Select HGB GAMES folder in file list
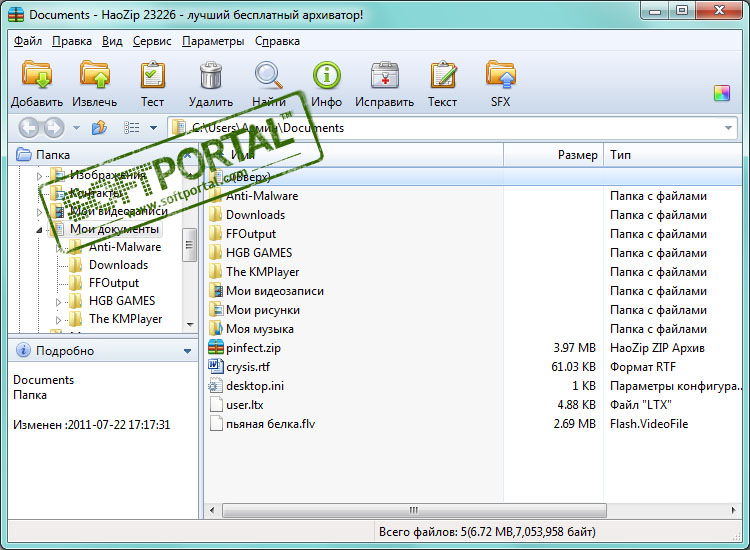Image resolution: width=750 pixels, height=550 pixels. (259, 253)
